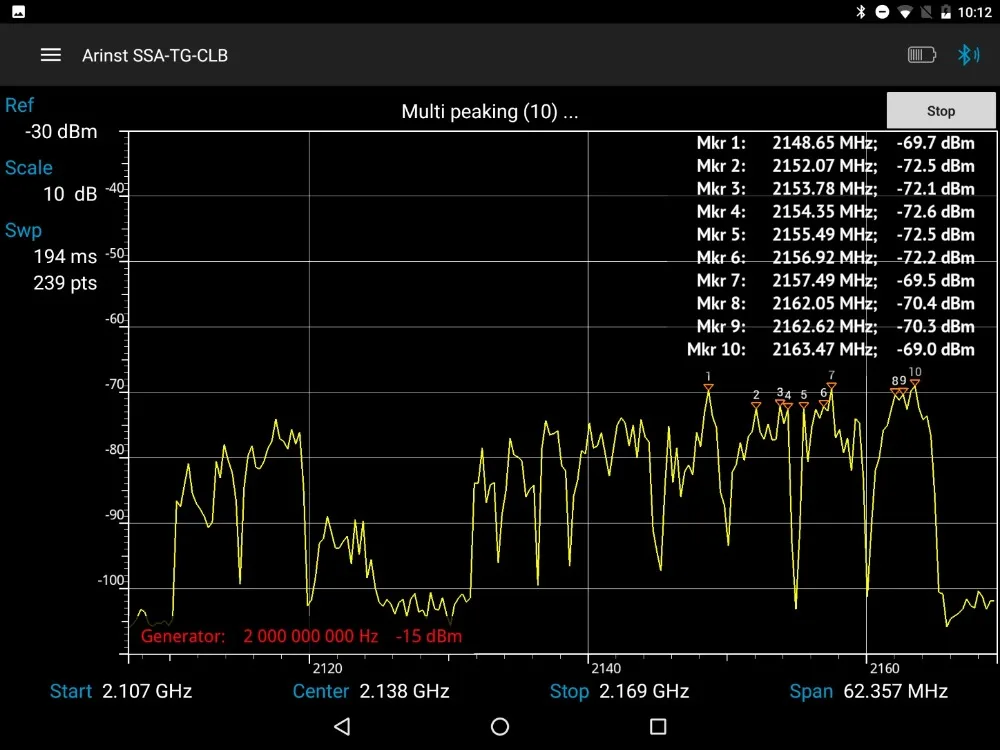Tap the -70 amplitude axis label

click(x=115, y=385)
